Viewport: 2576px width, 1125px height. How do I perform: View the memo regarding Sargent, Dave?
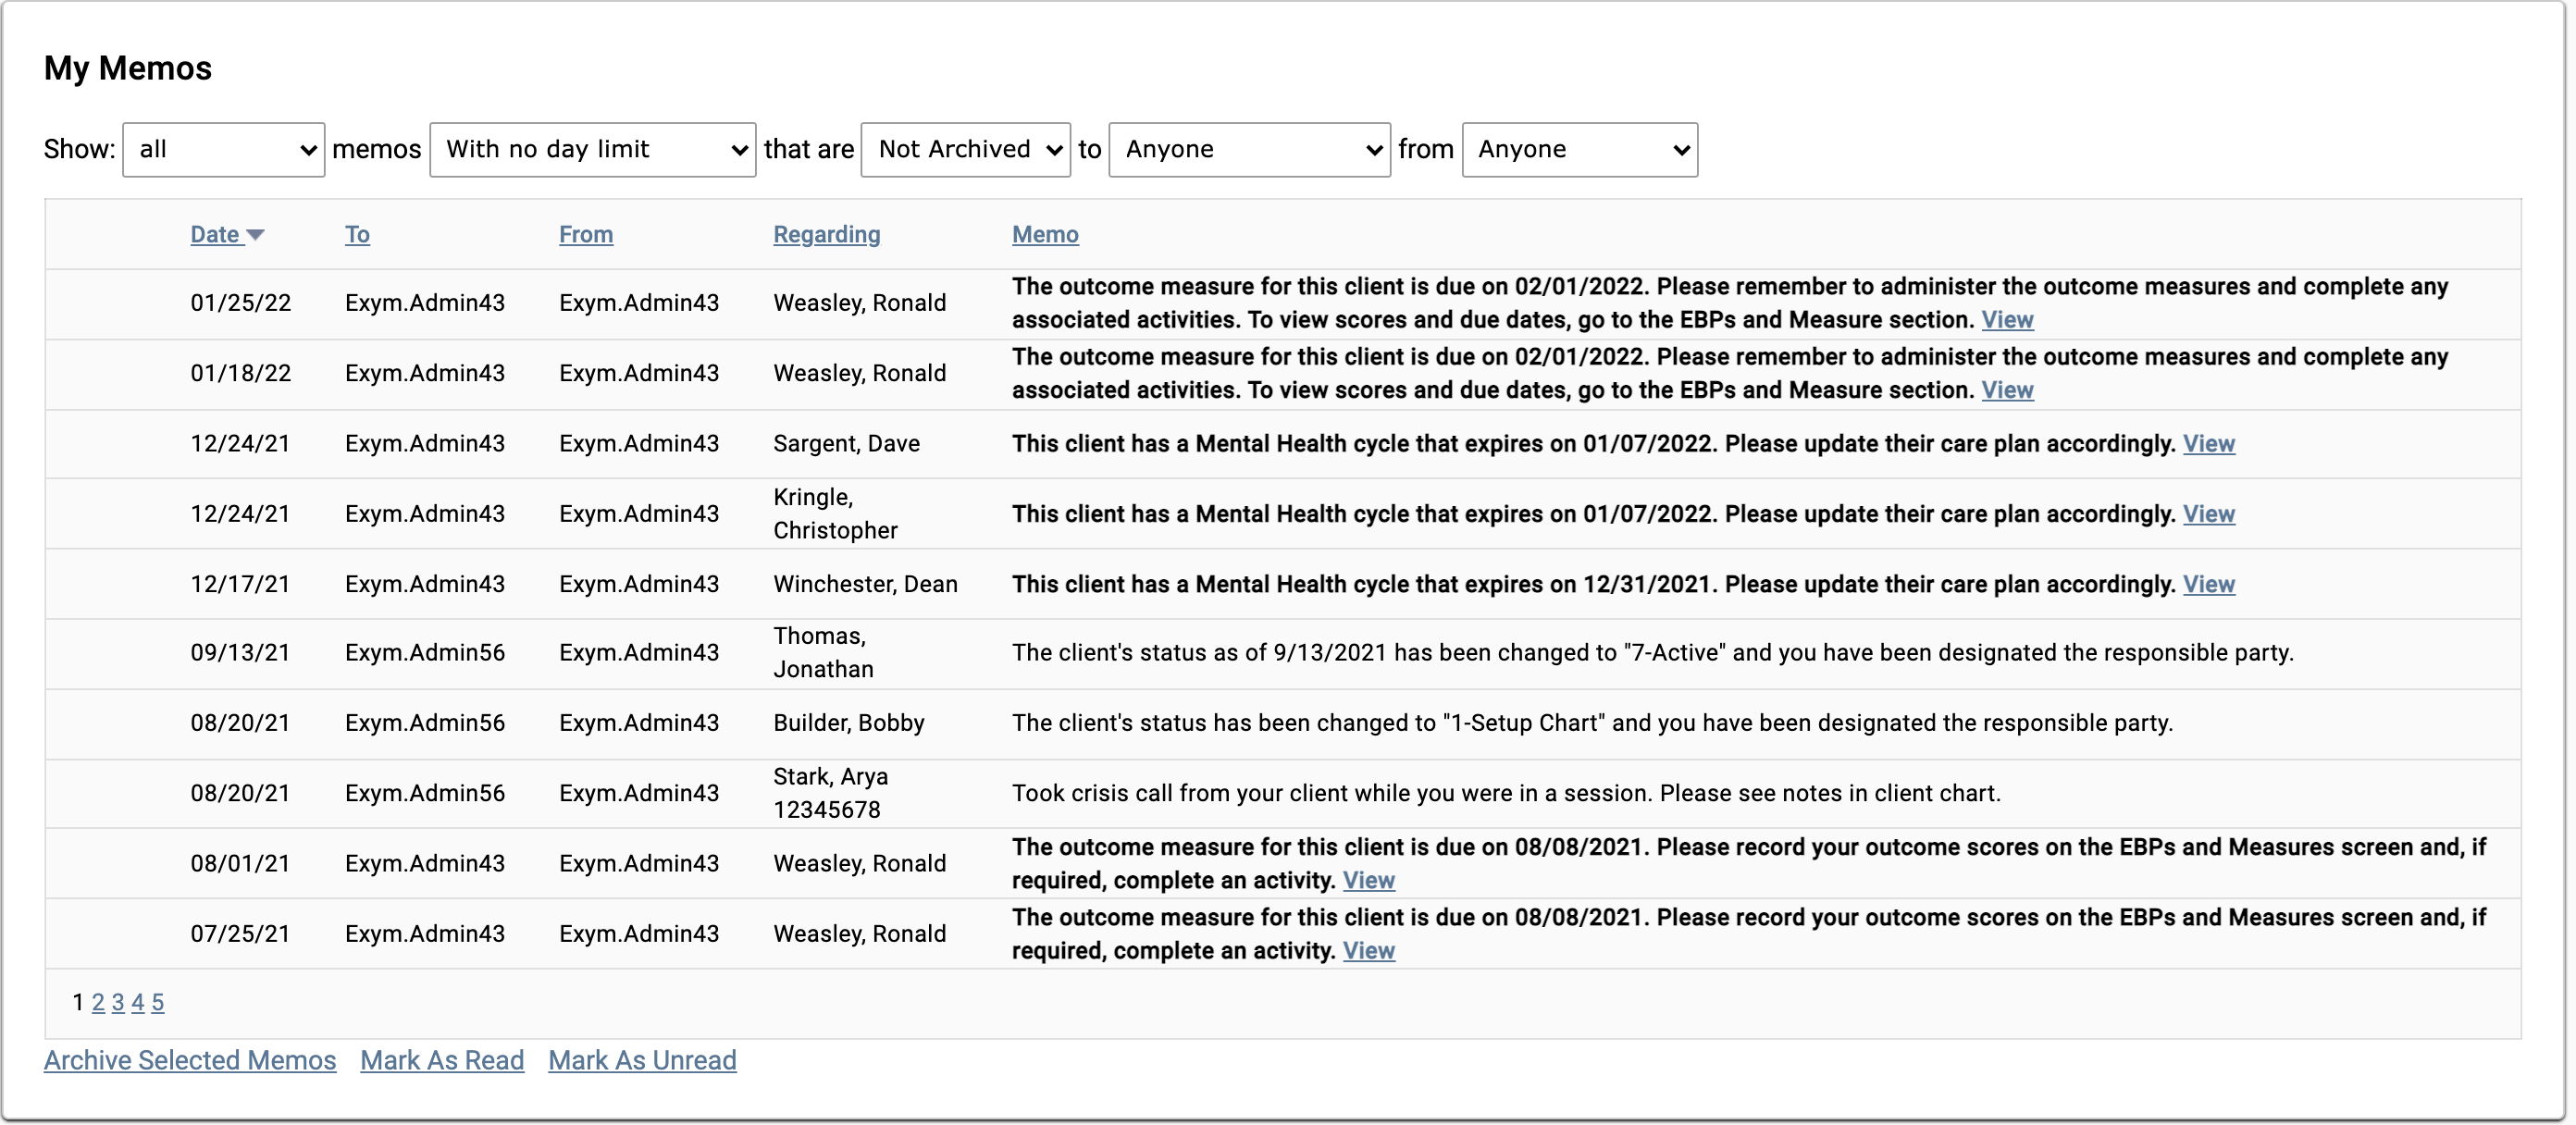[2210, 444]
